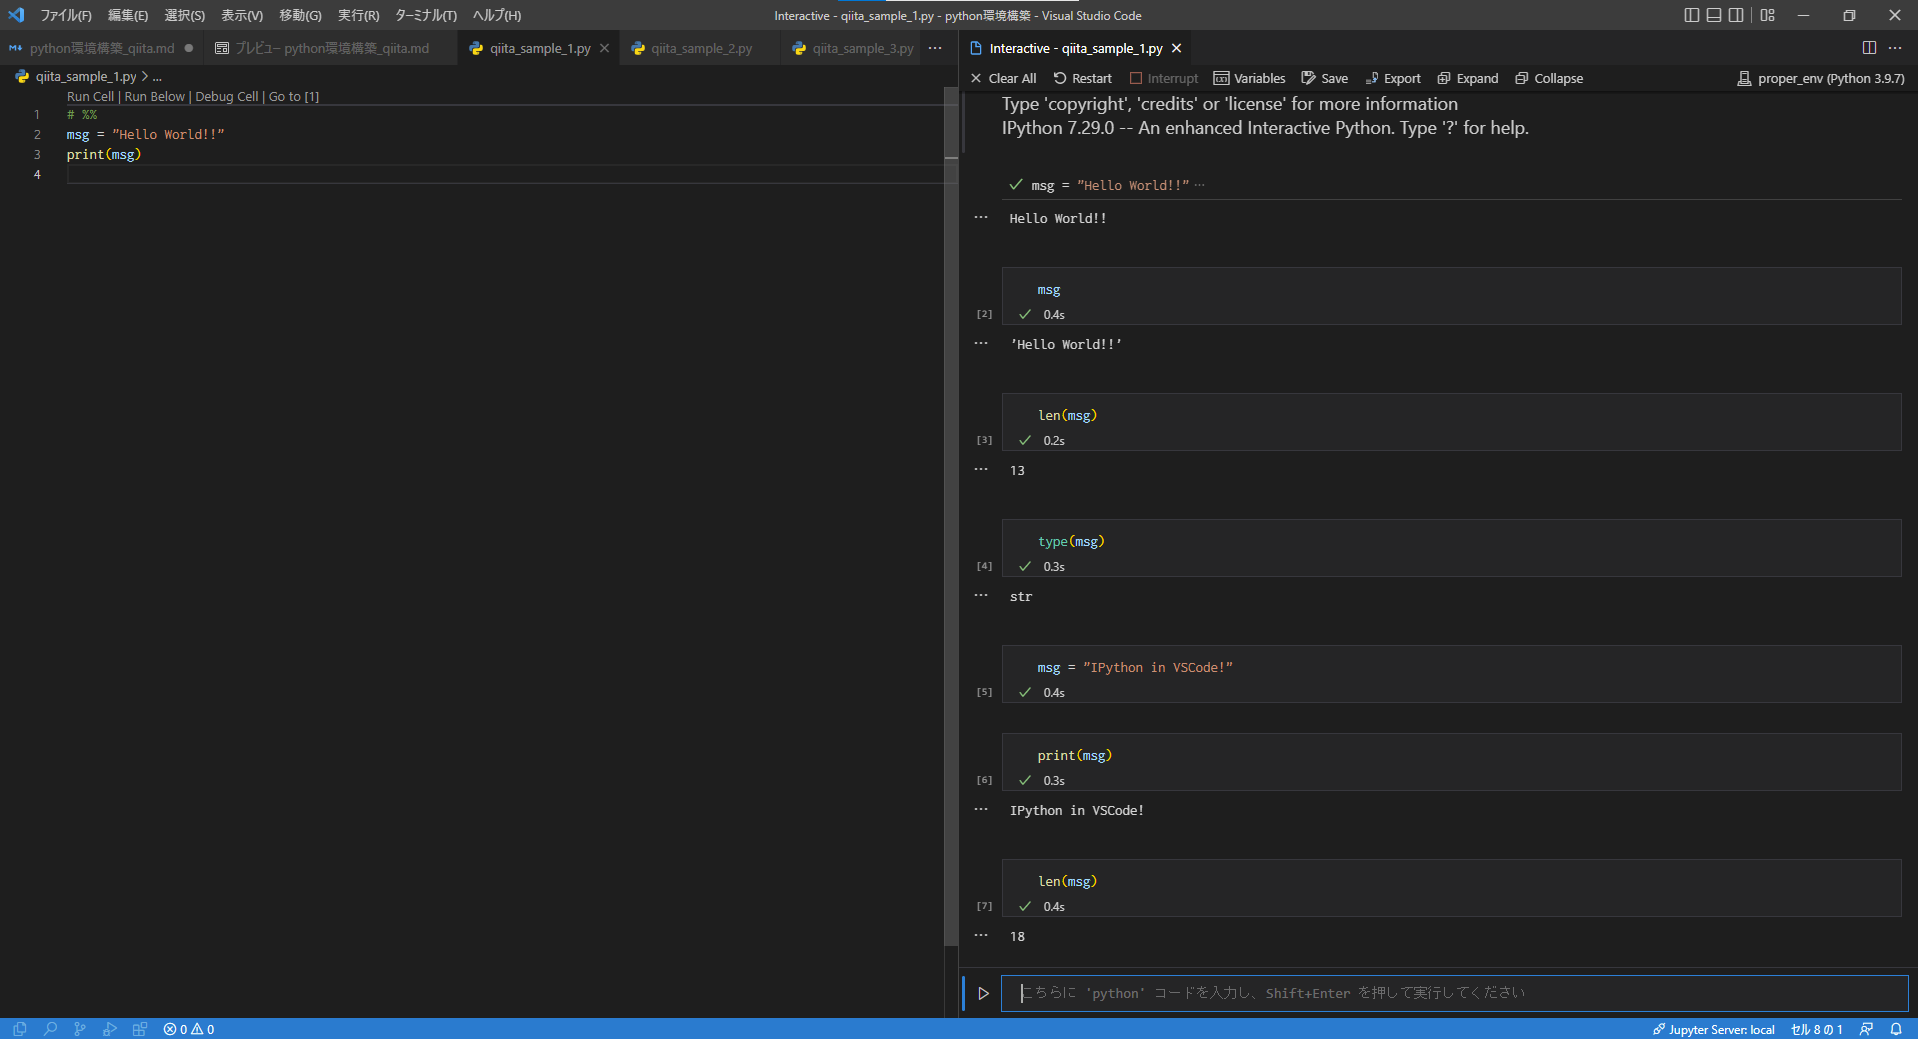Screen dimensions: 1918x1039
Task: Open the ターミナル(T) menu
Action: click(x=426, y=15)
